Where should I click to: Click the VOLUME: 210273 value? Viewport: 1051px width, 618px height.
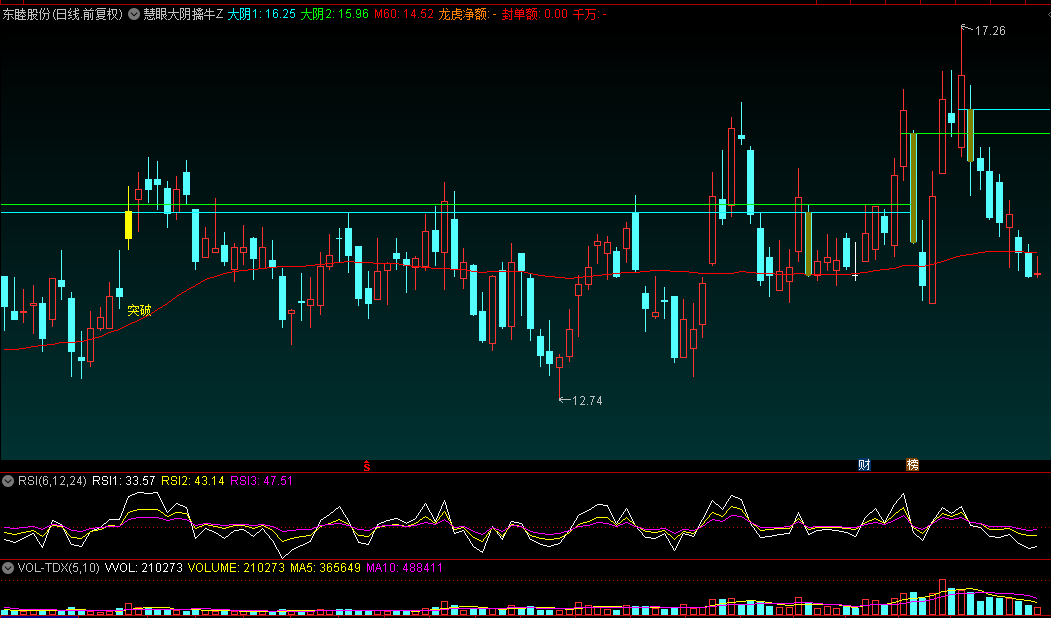[x=236, y=568]
